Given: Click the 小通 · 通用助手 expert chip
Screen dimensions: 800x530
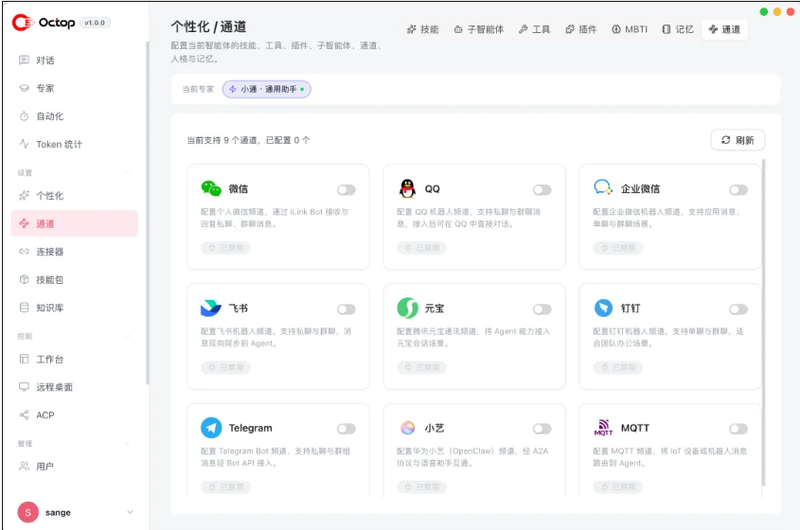Looking at the screenshot, I should tap(266, 89).
